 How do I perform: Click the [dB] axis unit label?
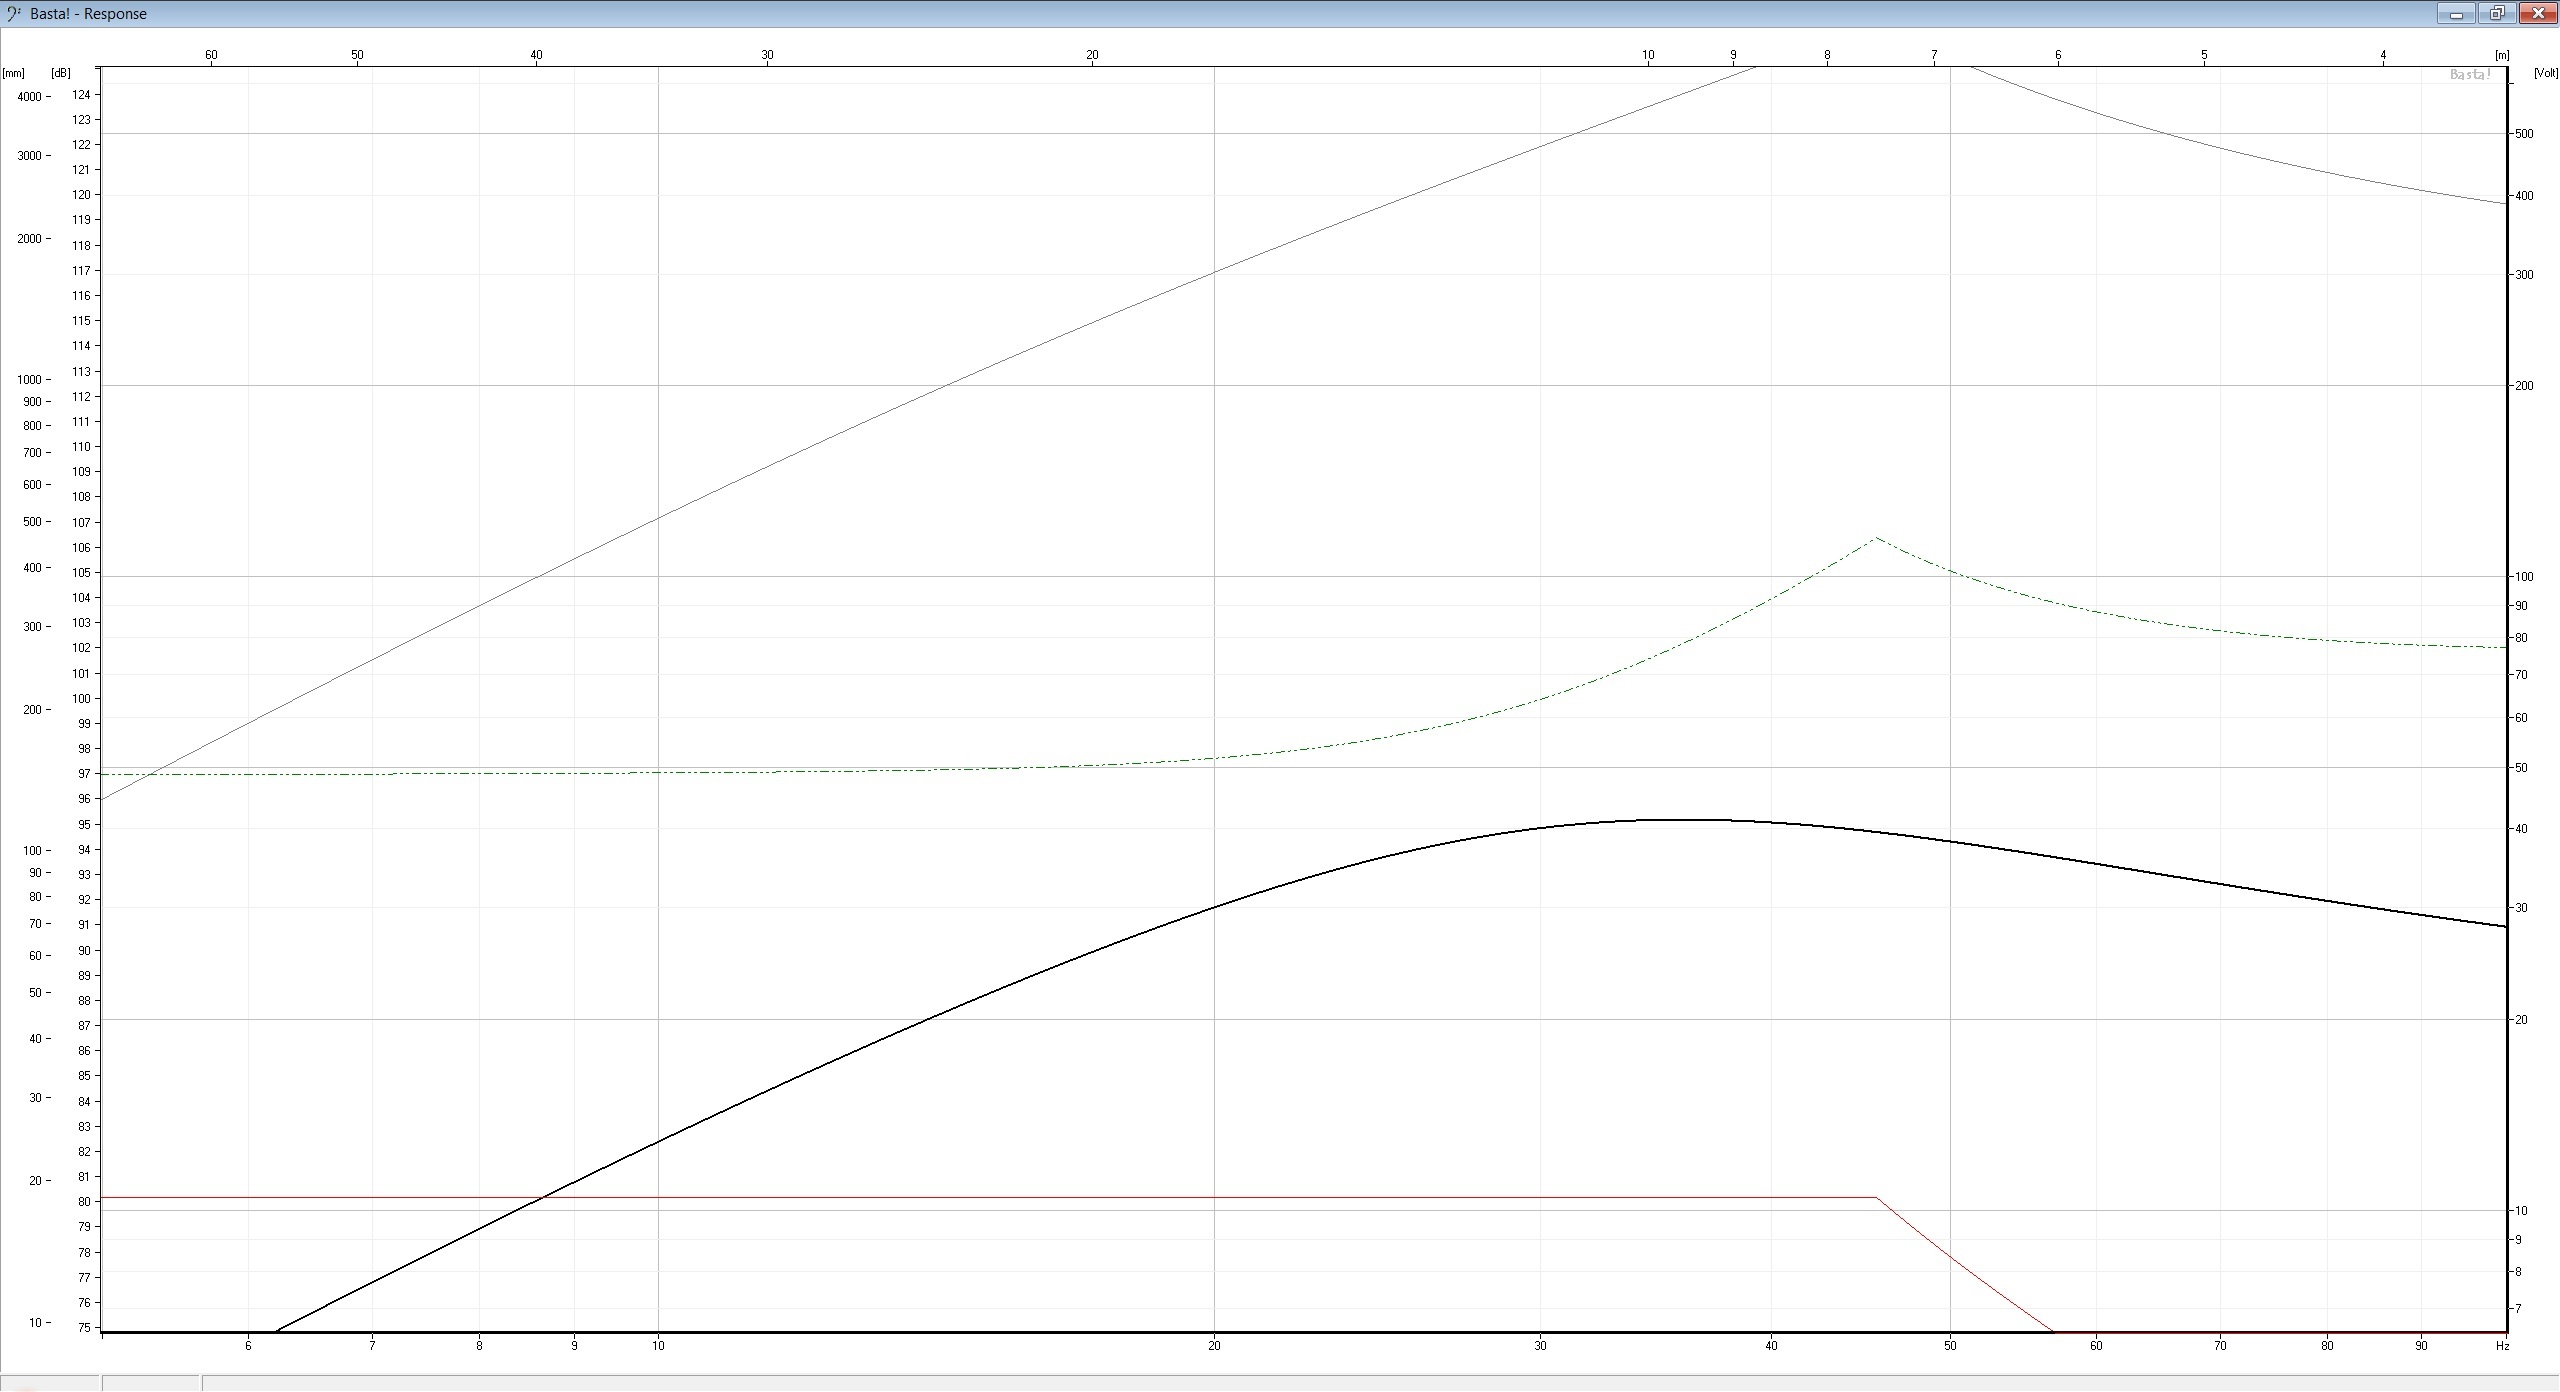coord(61,73)
